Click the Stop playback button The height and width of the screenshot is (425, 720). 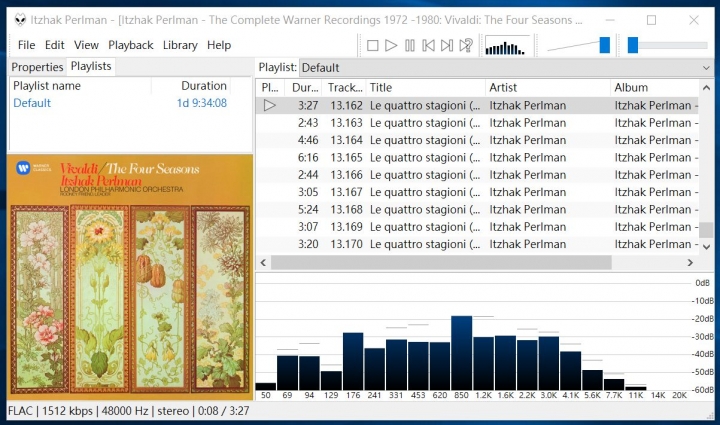372,45
